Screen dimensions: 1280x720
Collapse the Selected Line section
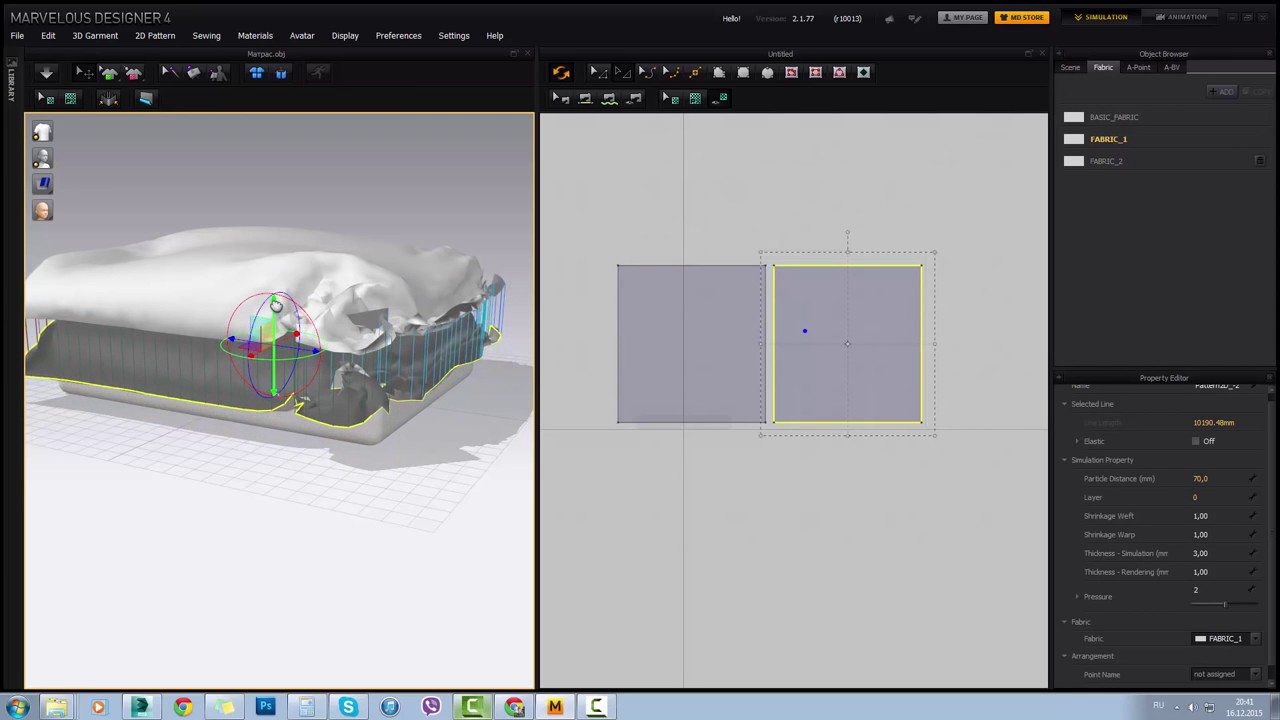tap(1065, 404)
